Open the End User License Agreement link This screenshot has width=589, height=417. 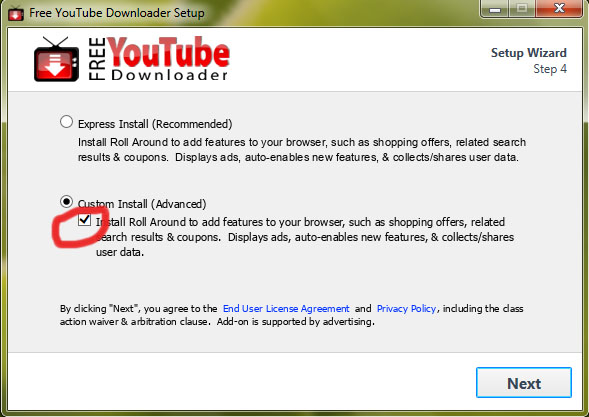[286, 308]
